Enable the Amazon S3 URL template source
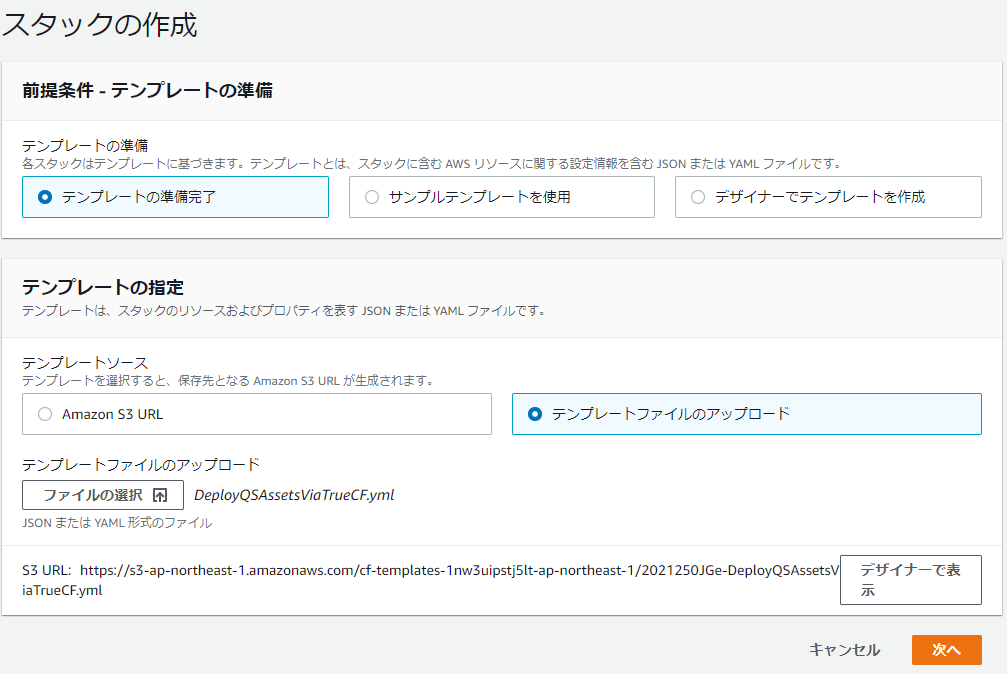 pyautogui.click(x=44, y=414)
